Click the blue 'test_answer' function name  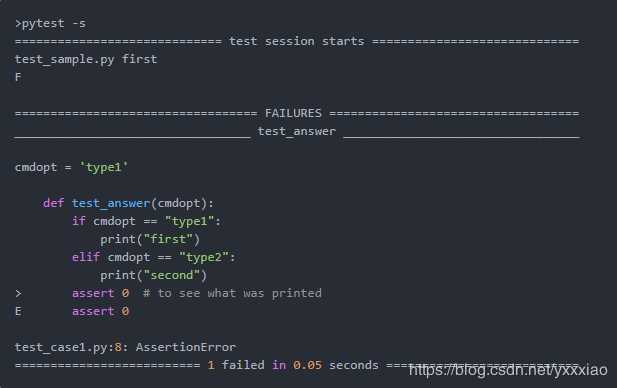point(111,203)
